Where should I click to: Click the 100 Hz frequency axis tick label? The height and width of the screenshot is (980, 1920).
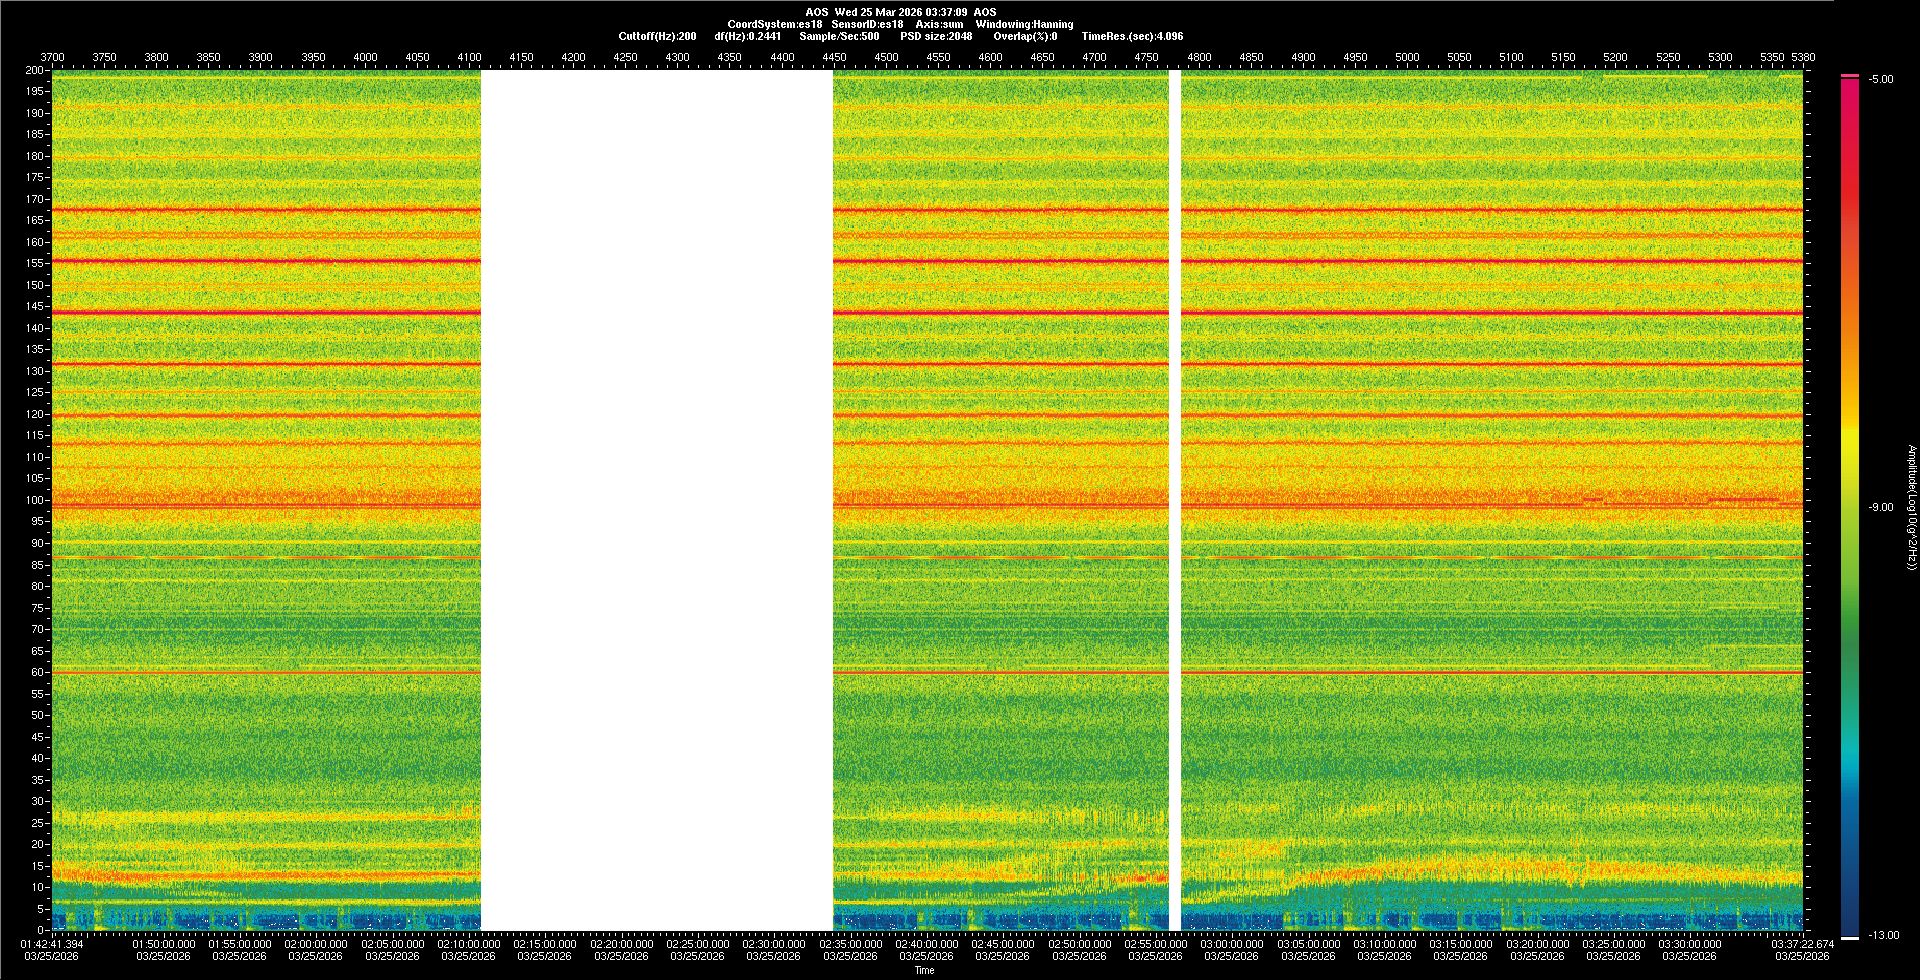[35, 500]
